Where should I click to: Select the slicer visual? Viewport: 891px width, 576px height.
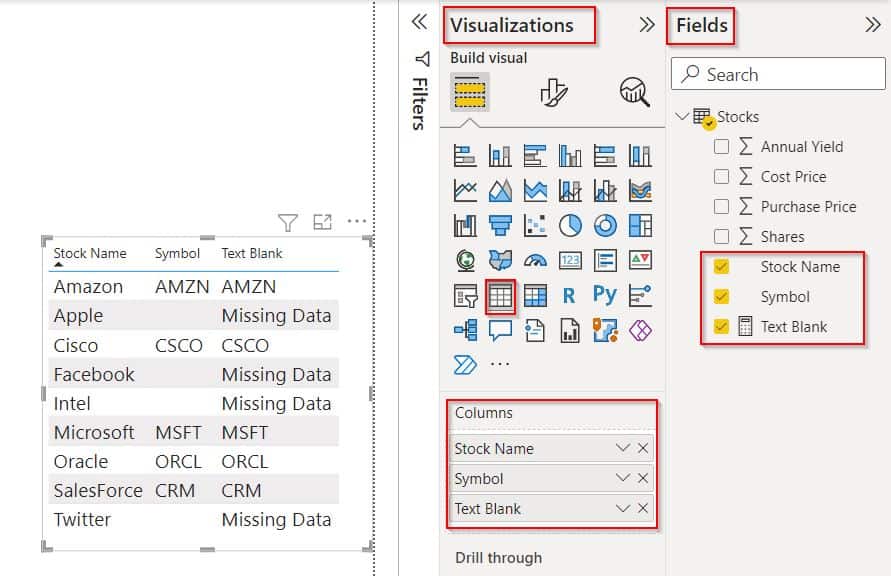point(465,296)
